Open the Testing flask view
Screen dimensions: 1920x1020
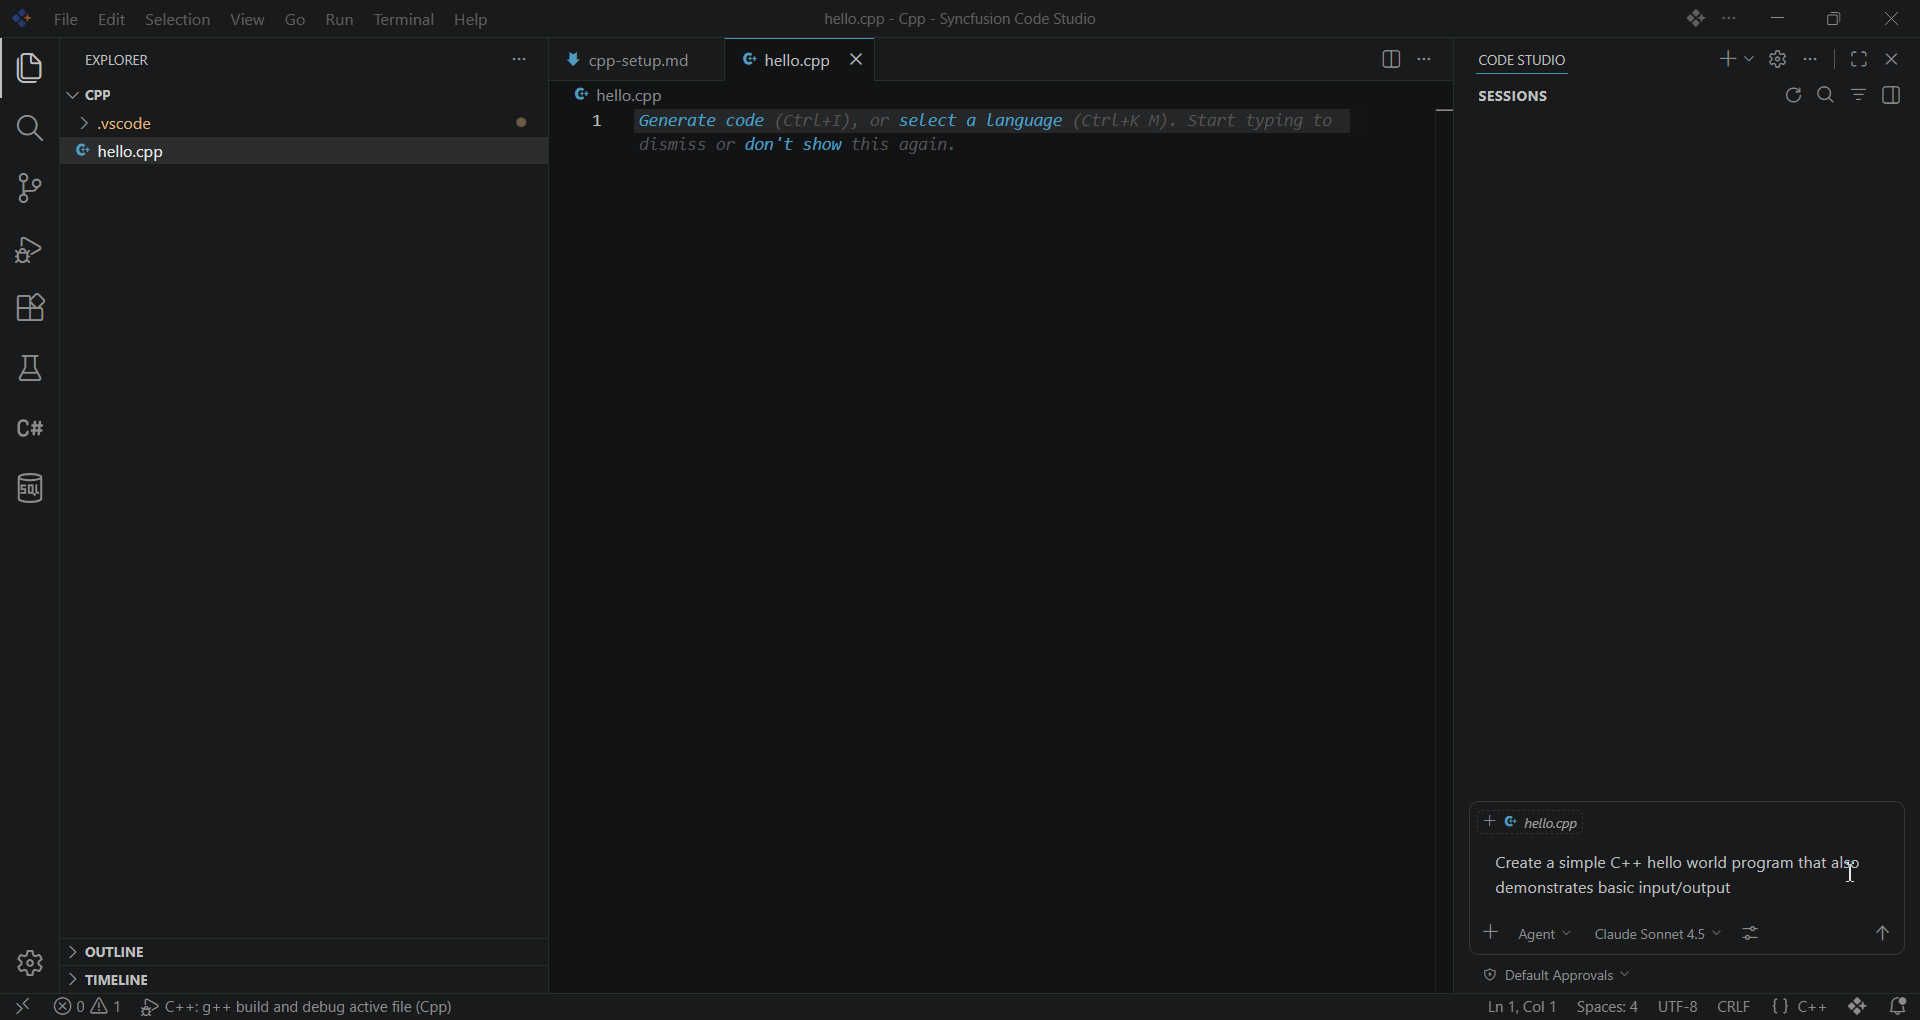point(30,368)
